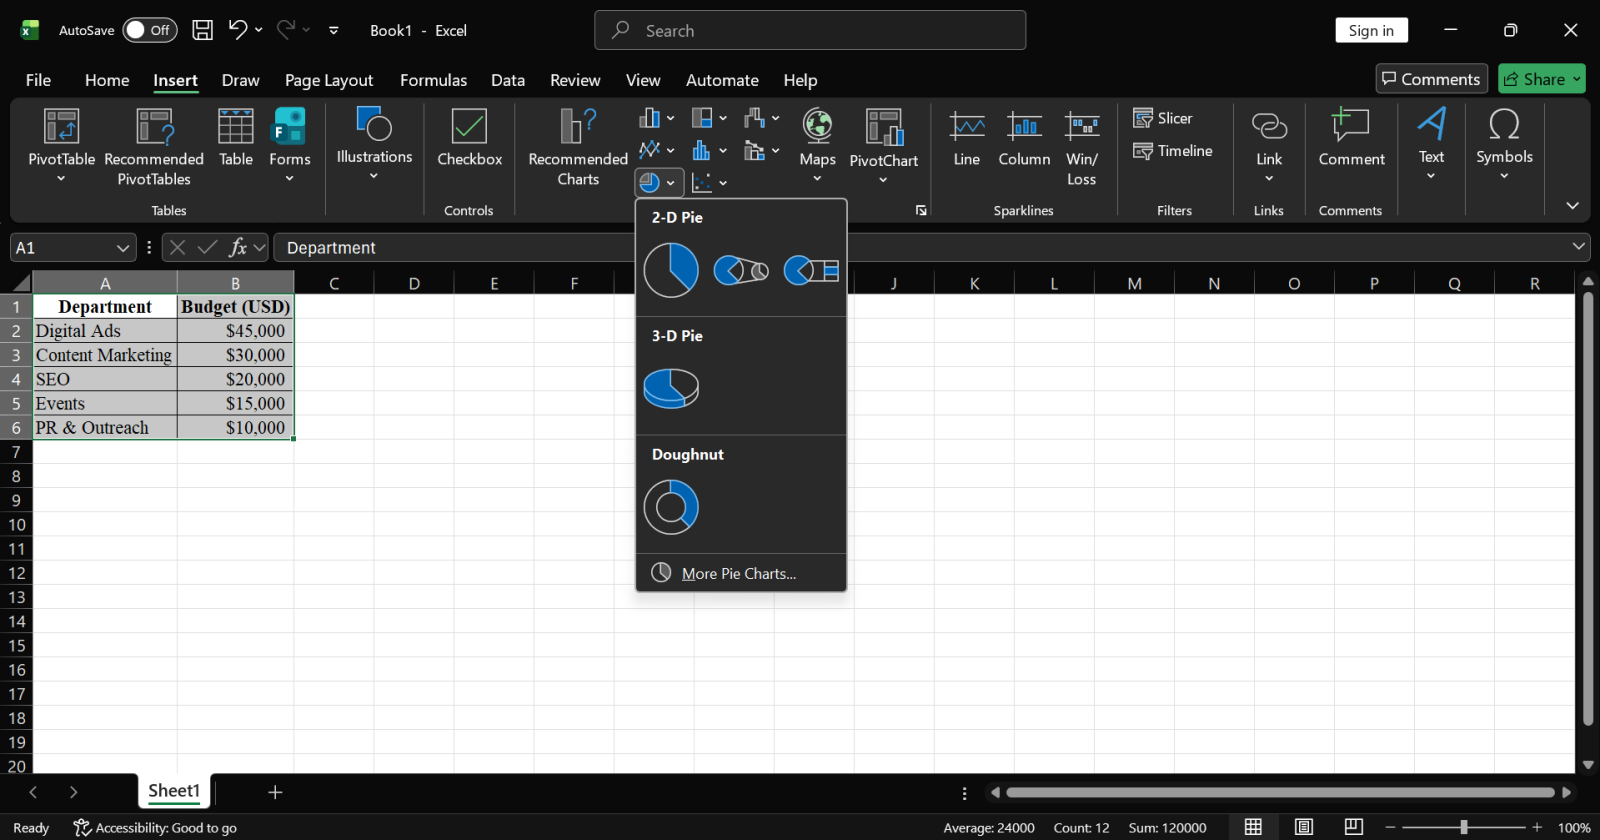This screenshot has width=1600, height=840.
Task: Open the File tab
Action: (x=38, y=80)
